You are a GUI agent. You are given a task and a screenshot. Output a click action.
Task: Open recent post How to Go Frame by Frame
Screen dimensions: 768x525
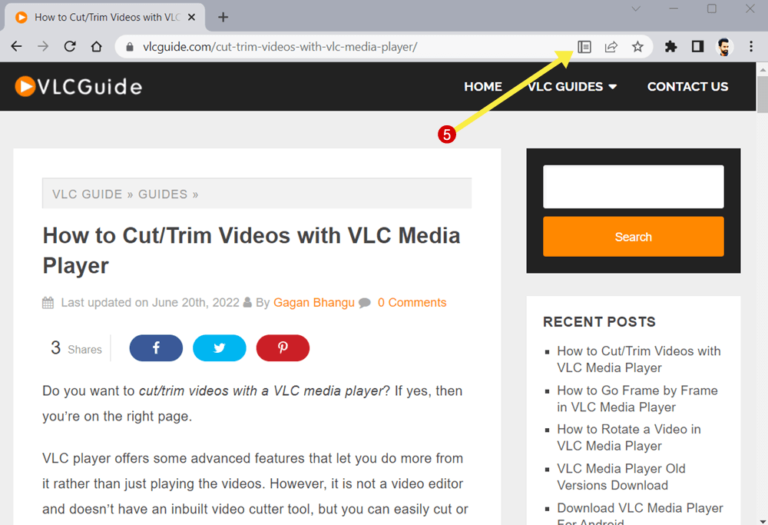pos(637,399)
